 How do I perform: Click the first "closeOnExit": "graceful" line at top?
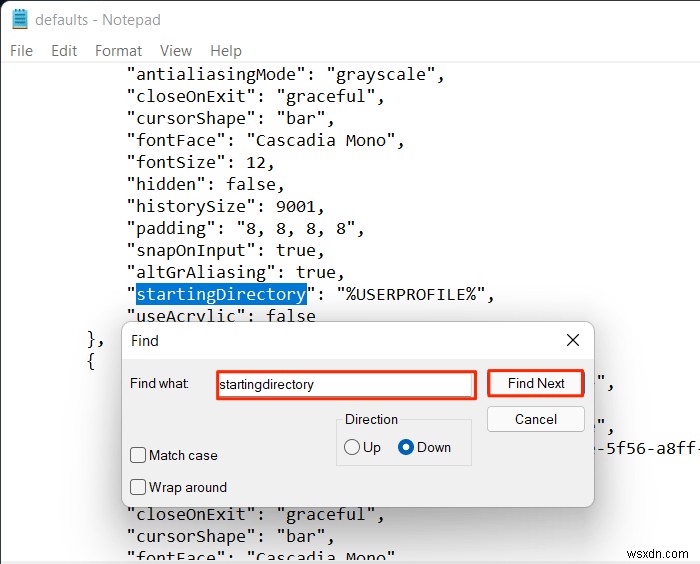click(255, 96)
